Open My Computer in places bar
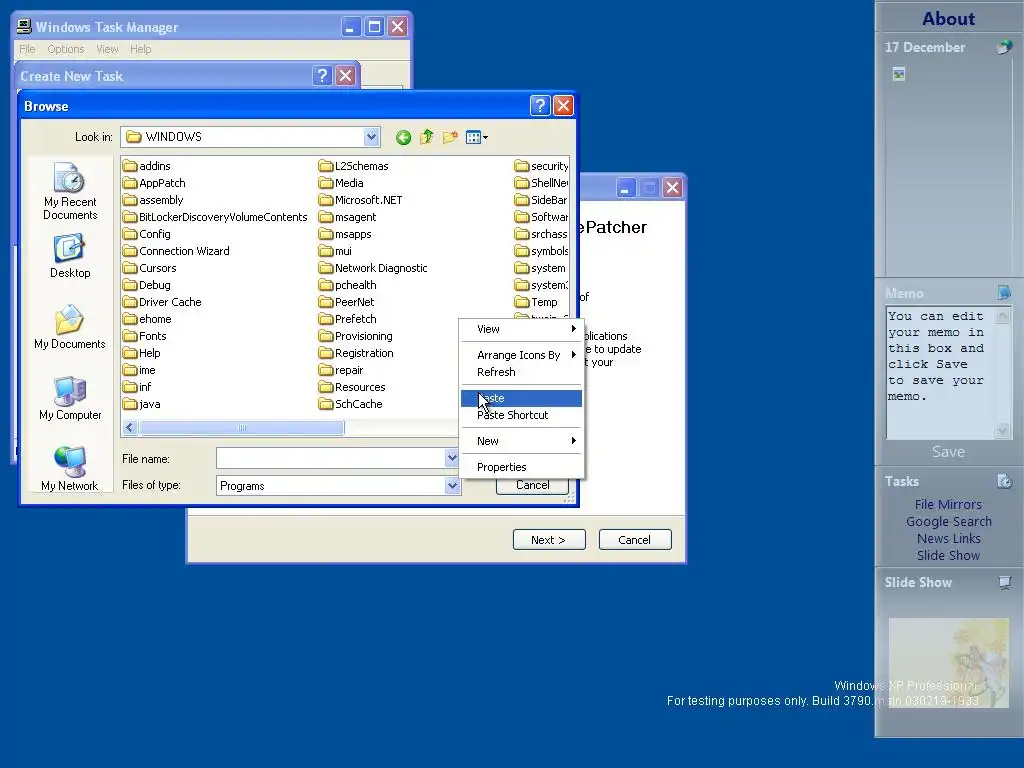This screenshot has height=768, width=1024. point(70,398)
